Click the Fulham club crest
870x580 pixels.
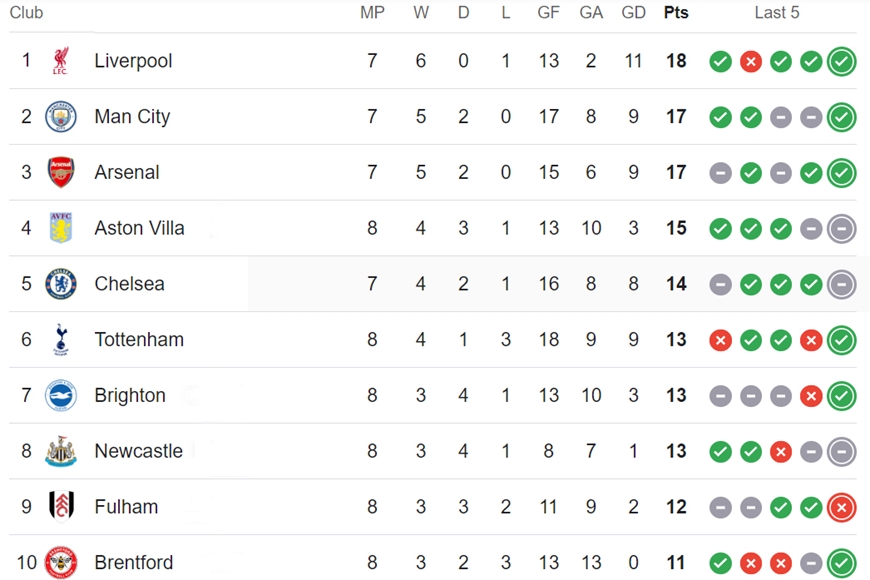point(61,506)
